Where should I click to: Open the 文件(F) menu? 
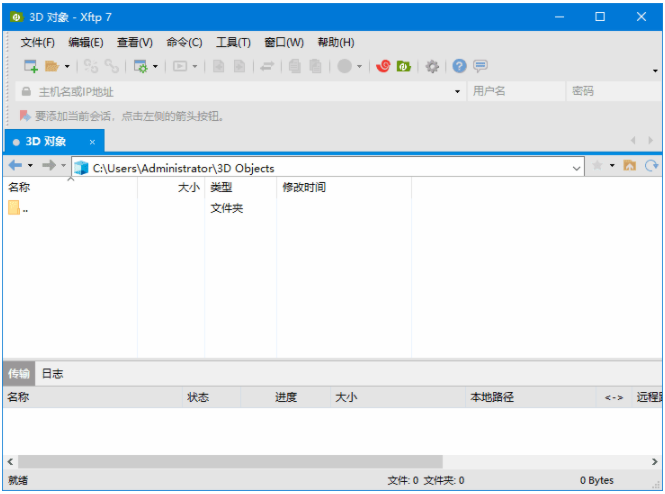37,42
